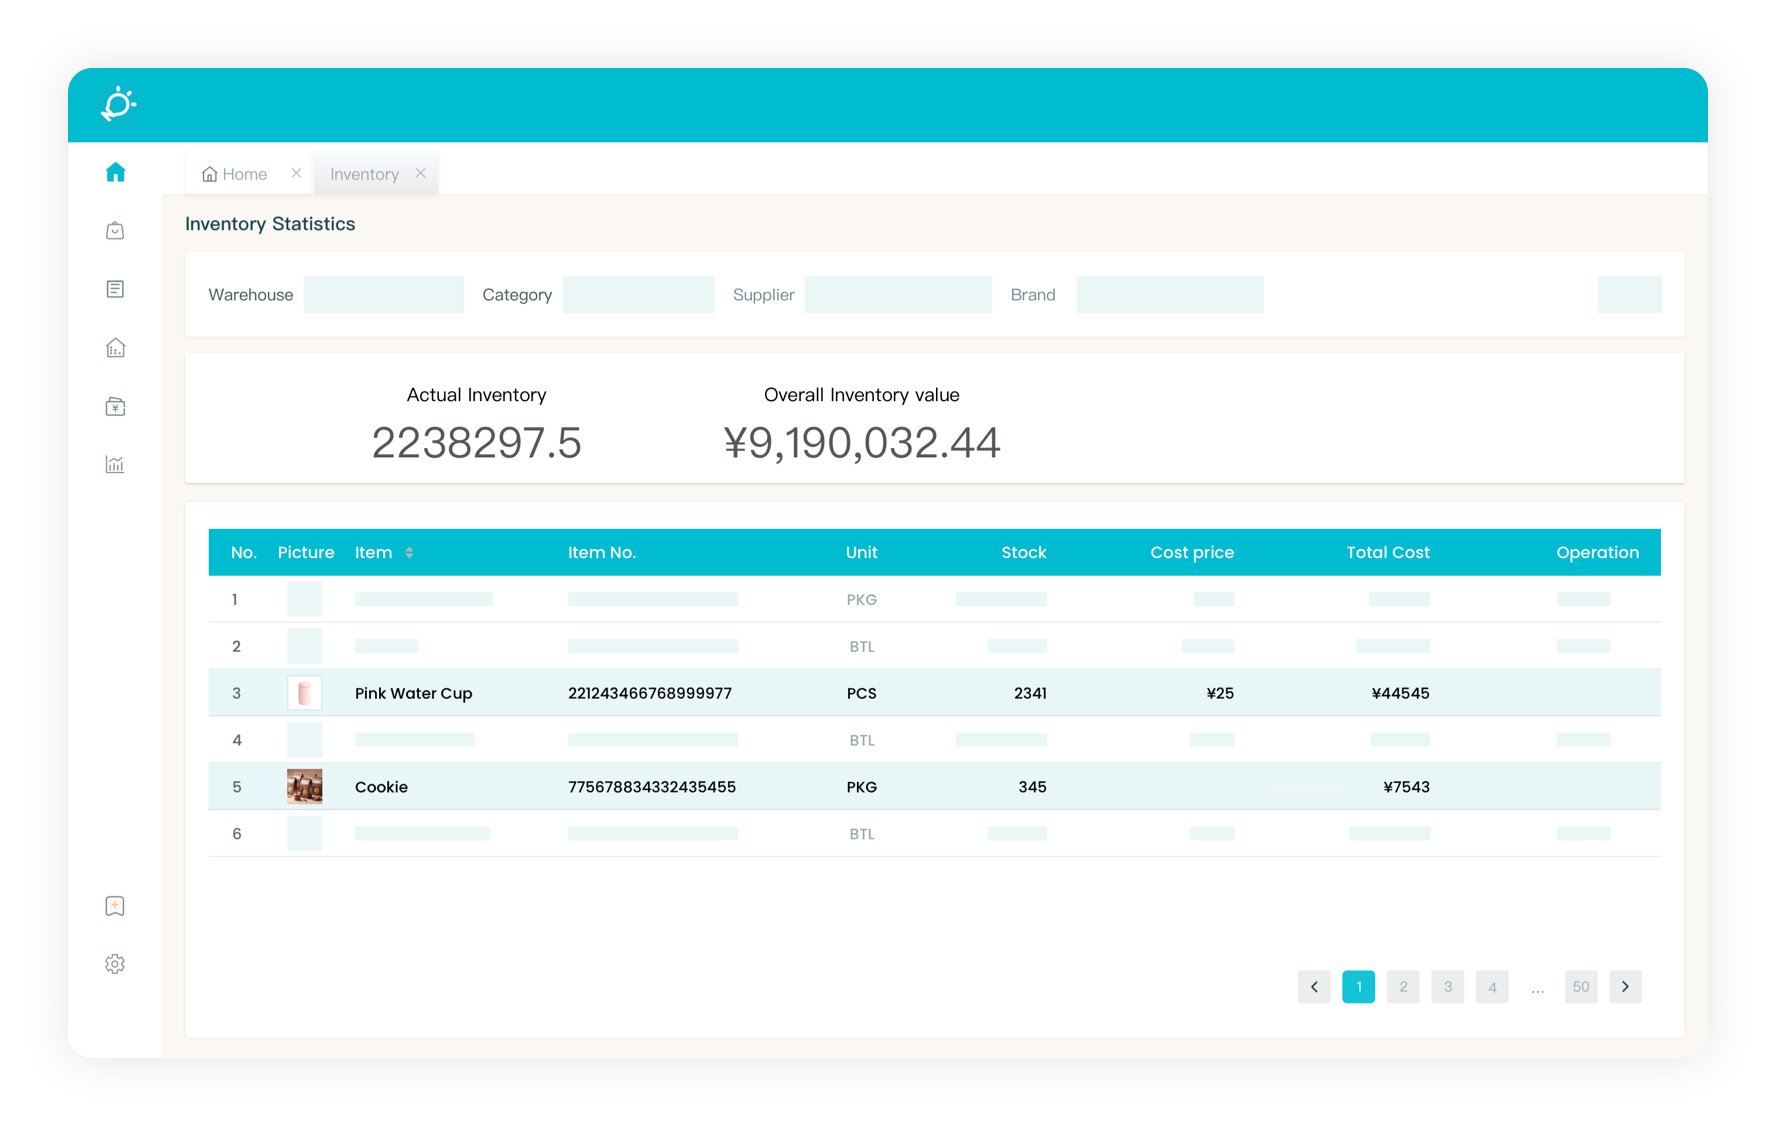This screenshot has width=1776, height=1126.
Task: Open the chart statistics sidebar icon
Action: coord(116,464)
